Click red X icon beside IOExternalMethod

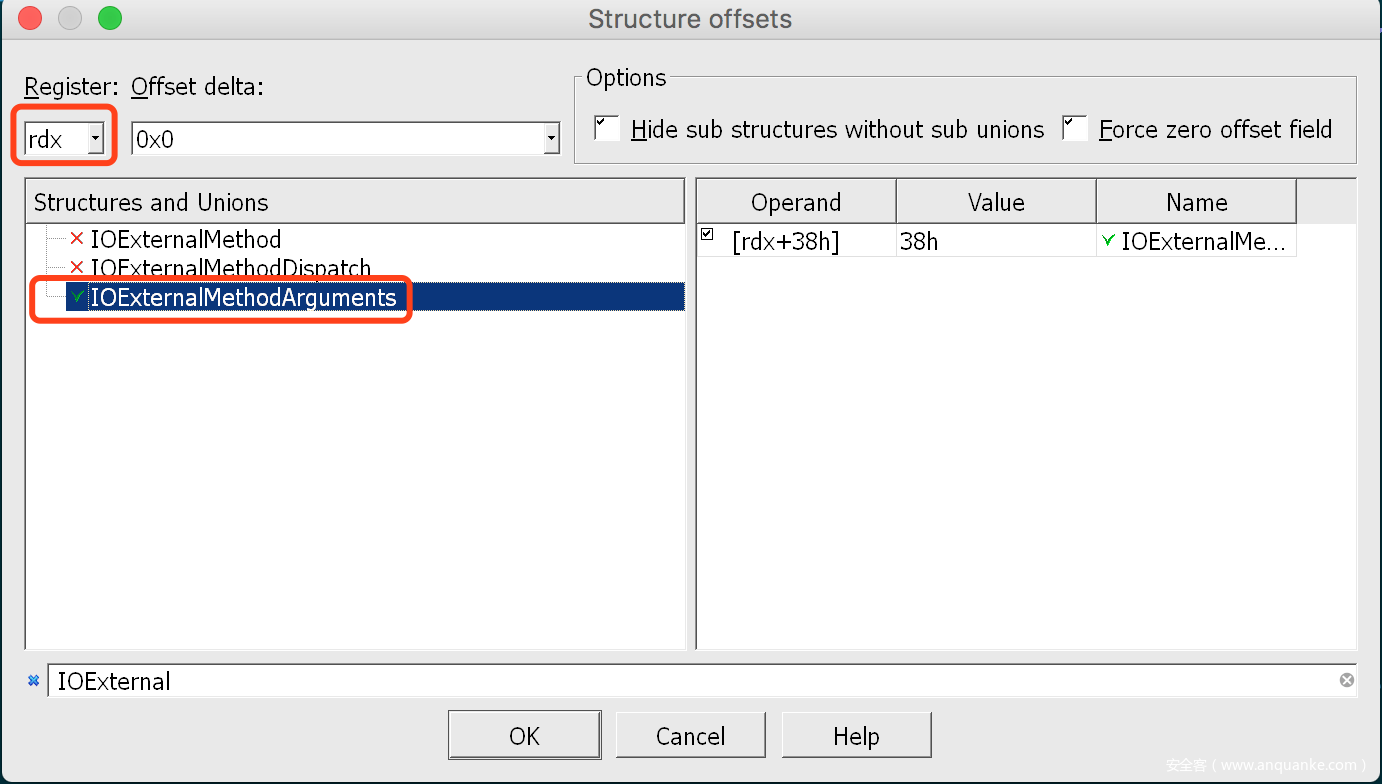pos(77,239)
